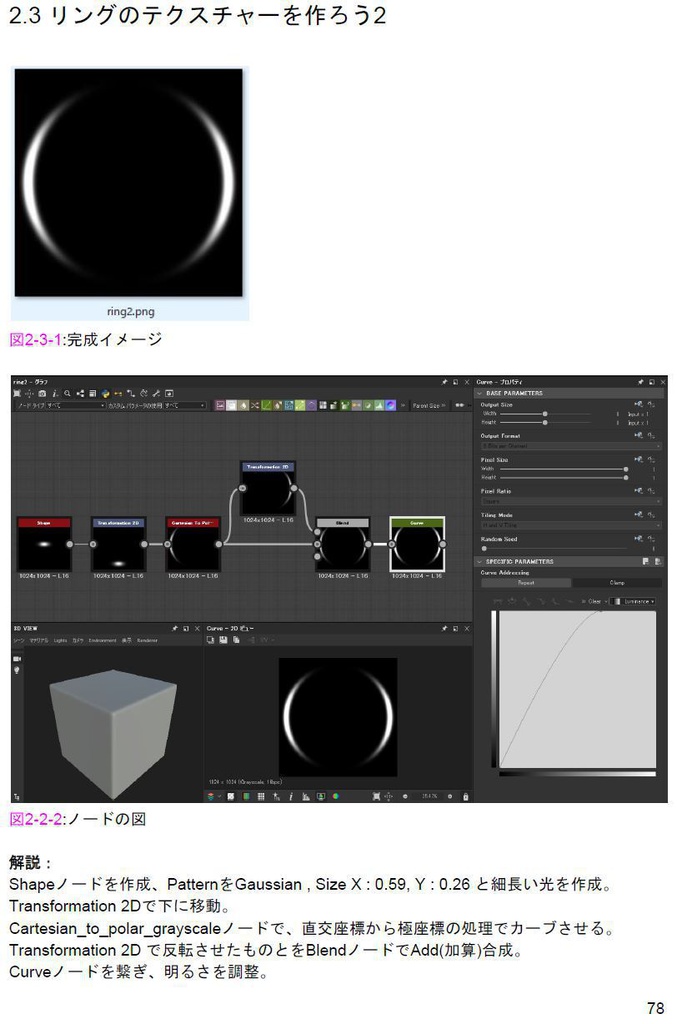Image resolution: width=677 pixels, height=1024 pixels.
Task: Select the Cartesian To Polar node
Action: point(193,544)
